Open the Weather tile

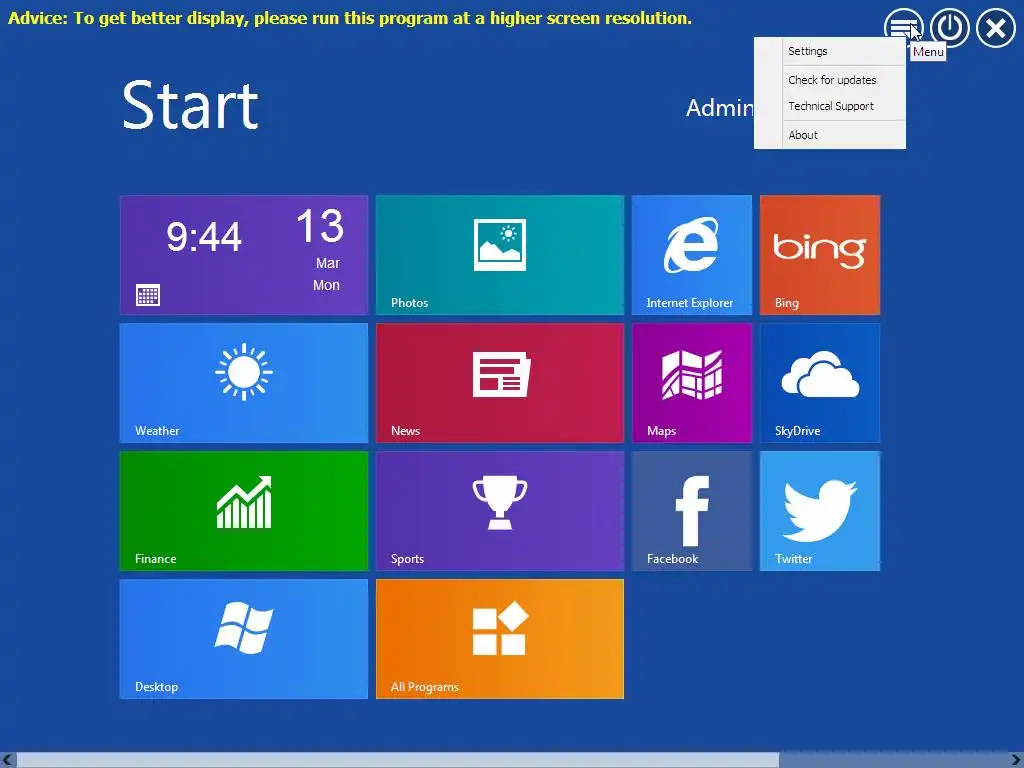[x=244, y=383]
